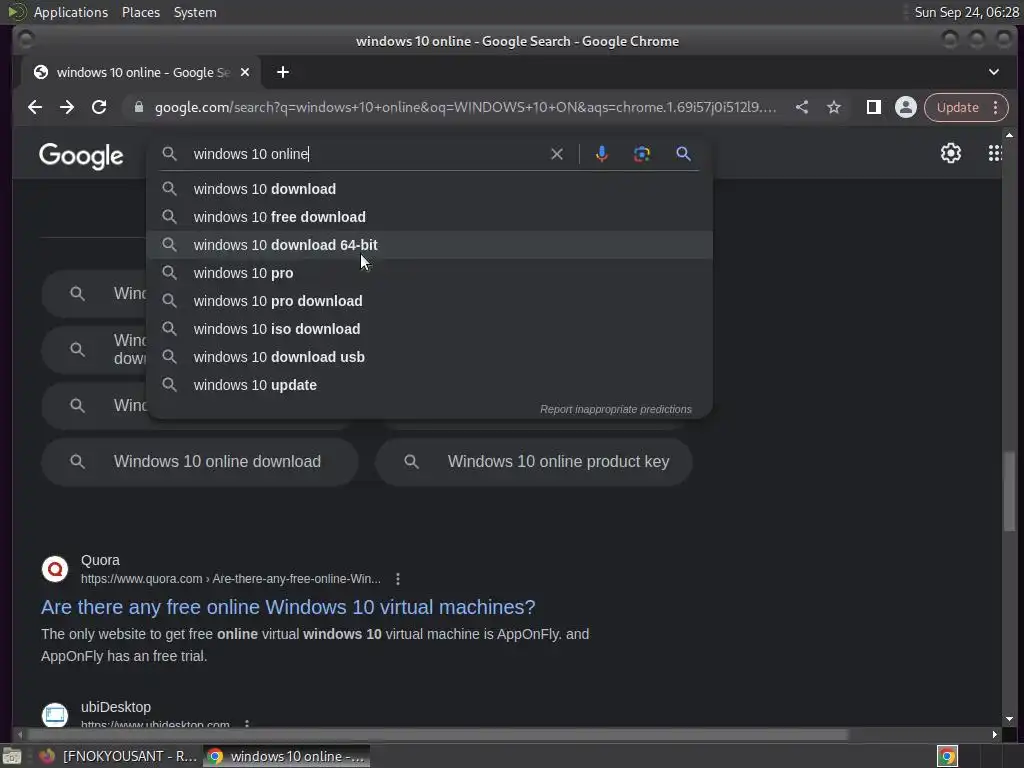Go forward using the browser forward arrow
1024x768 pixels.
tap(67, 107)
